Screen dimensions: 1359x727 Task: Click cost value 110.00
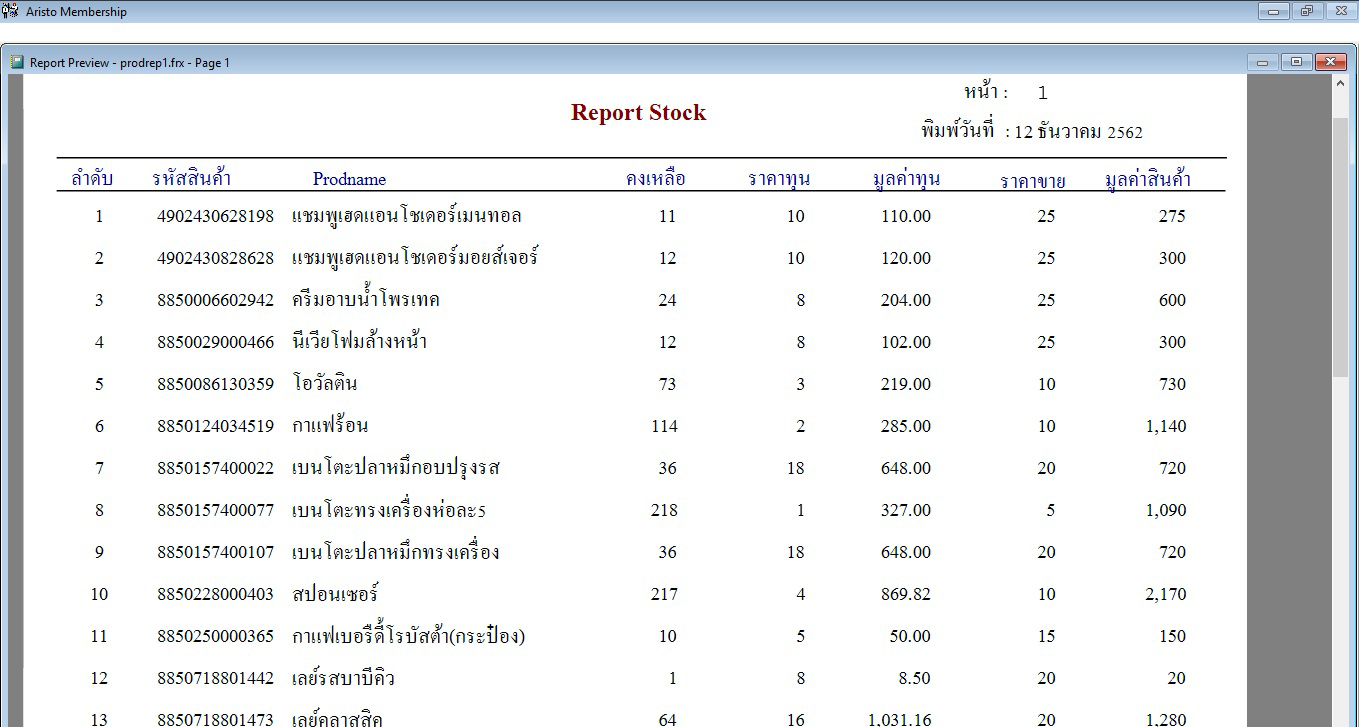[906, 216]
